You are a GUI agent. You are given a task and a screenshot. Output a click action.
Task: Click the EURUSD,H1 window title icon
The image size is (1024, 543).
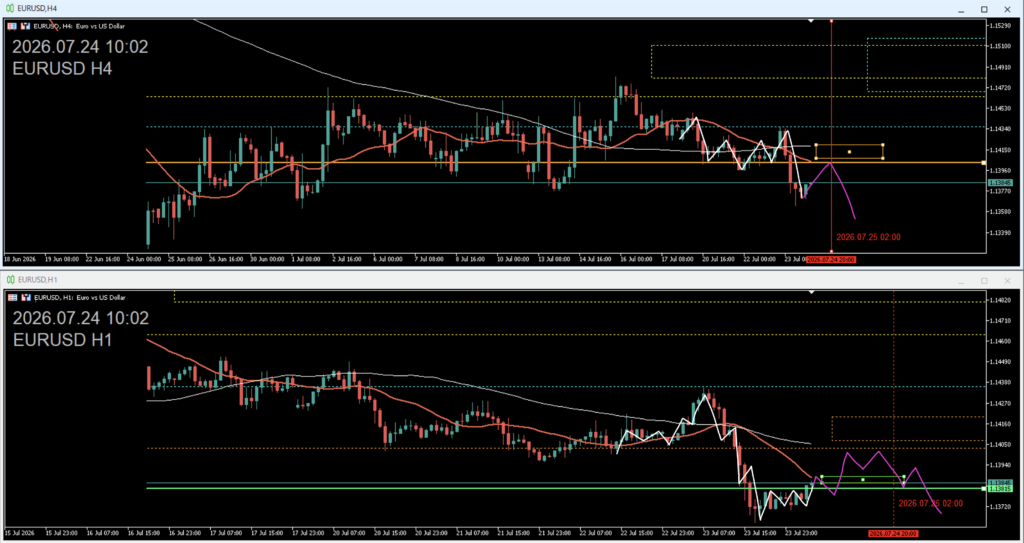click(10, 280)
